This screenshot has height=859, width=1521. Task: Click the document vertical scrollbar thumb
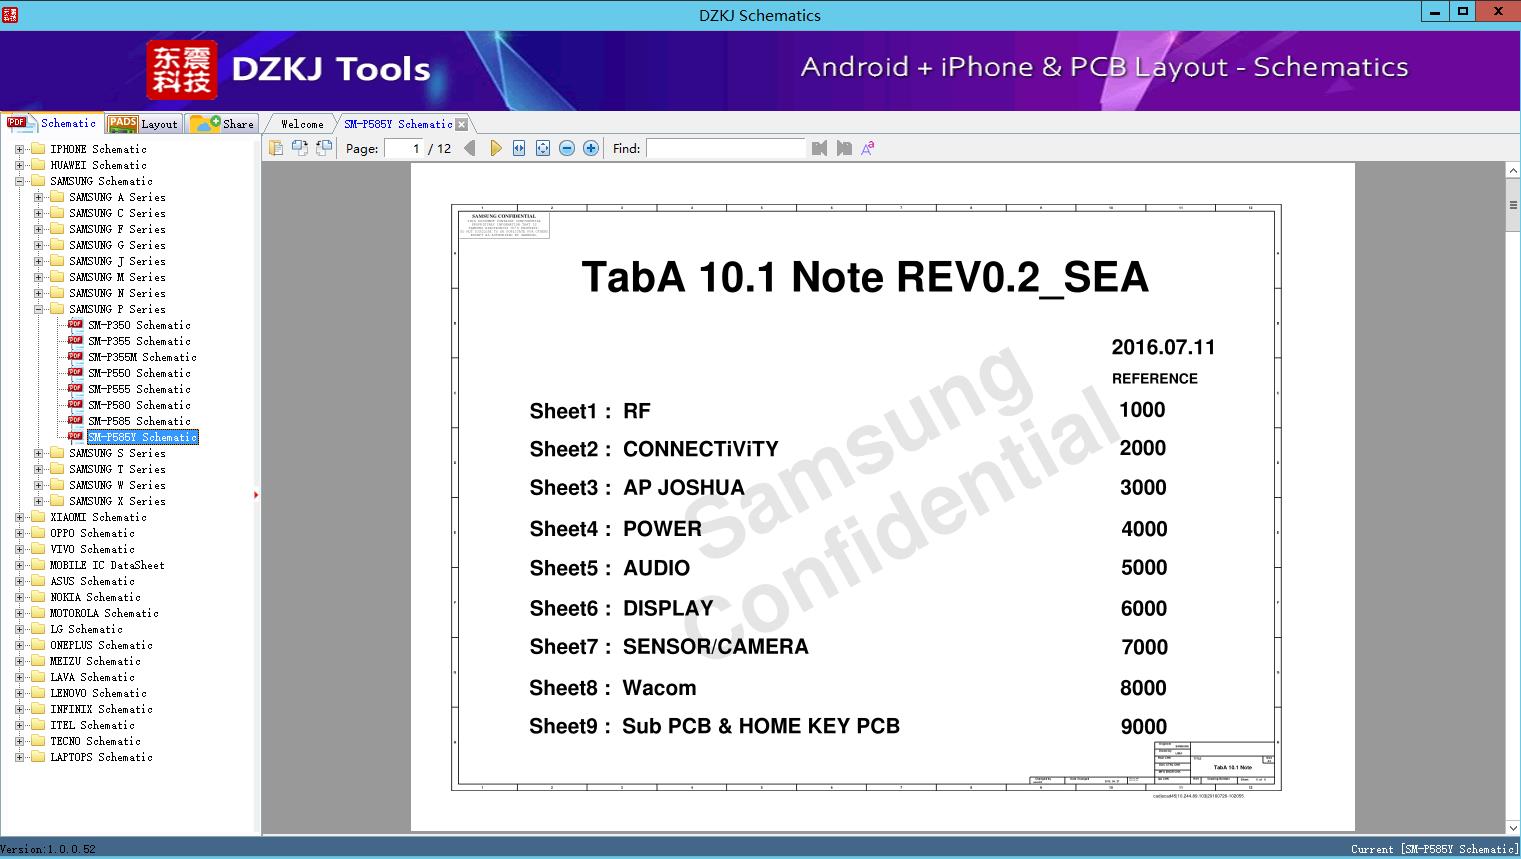(x=1513, y=204)
